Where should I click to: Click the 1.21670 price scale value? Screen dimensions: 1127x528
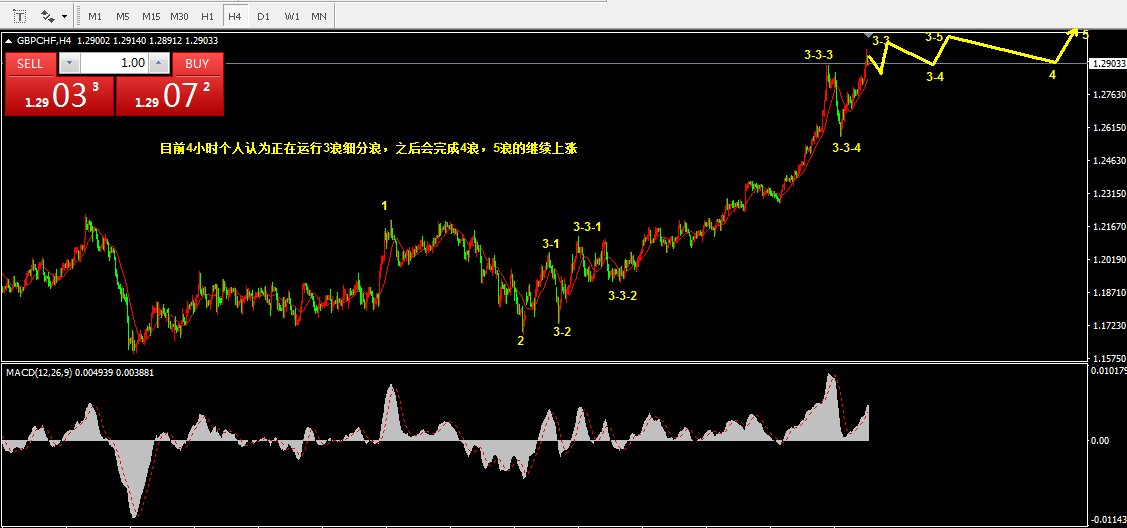pos(1108,227)
